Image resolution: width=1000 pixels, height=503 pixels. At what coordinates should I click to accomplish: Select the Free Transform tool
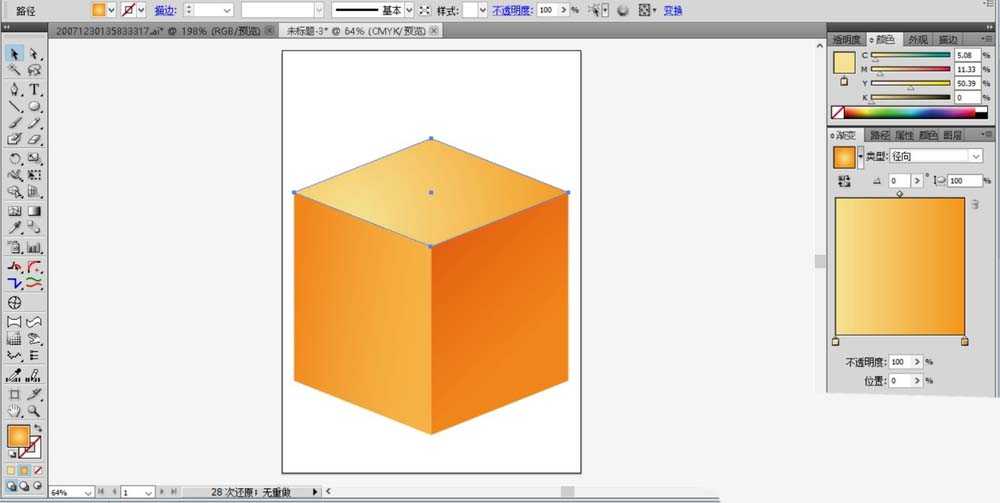34,175
